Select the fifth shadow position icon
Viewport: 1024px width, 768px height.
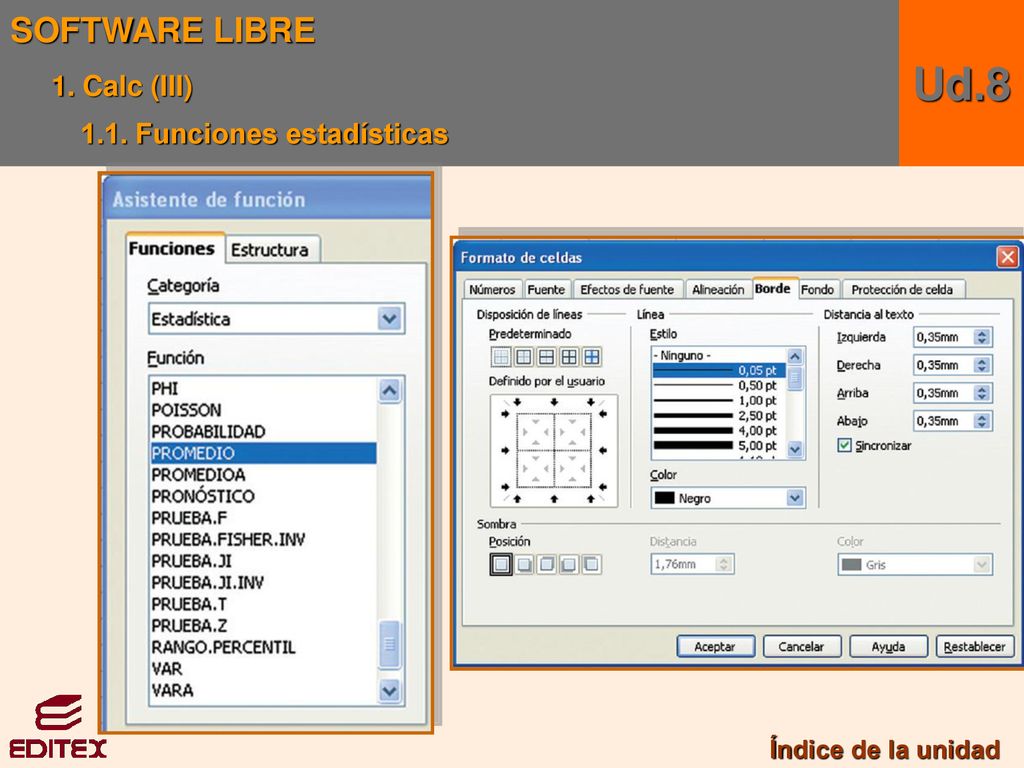pyautogui.click(x=592, y=564)
